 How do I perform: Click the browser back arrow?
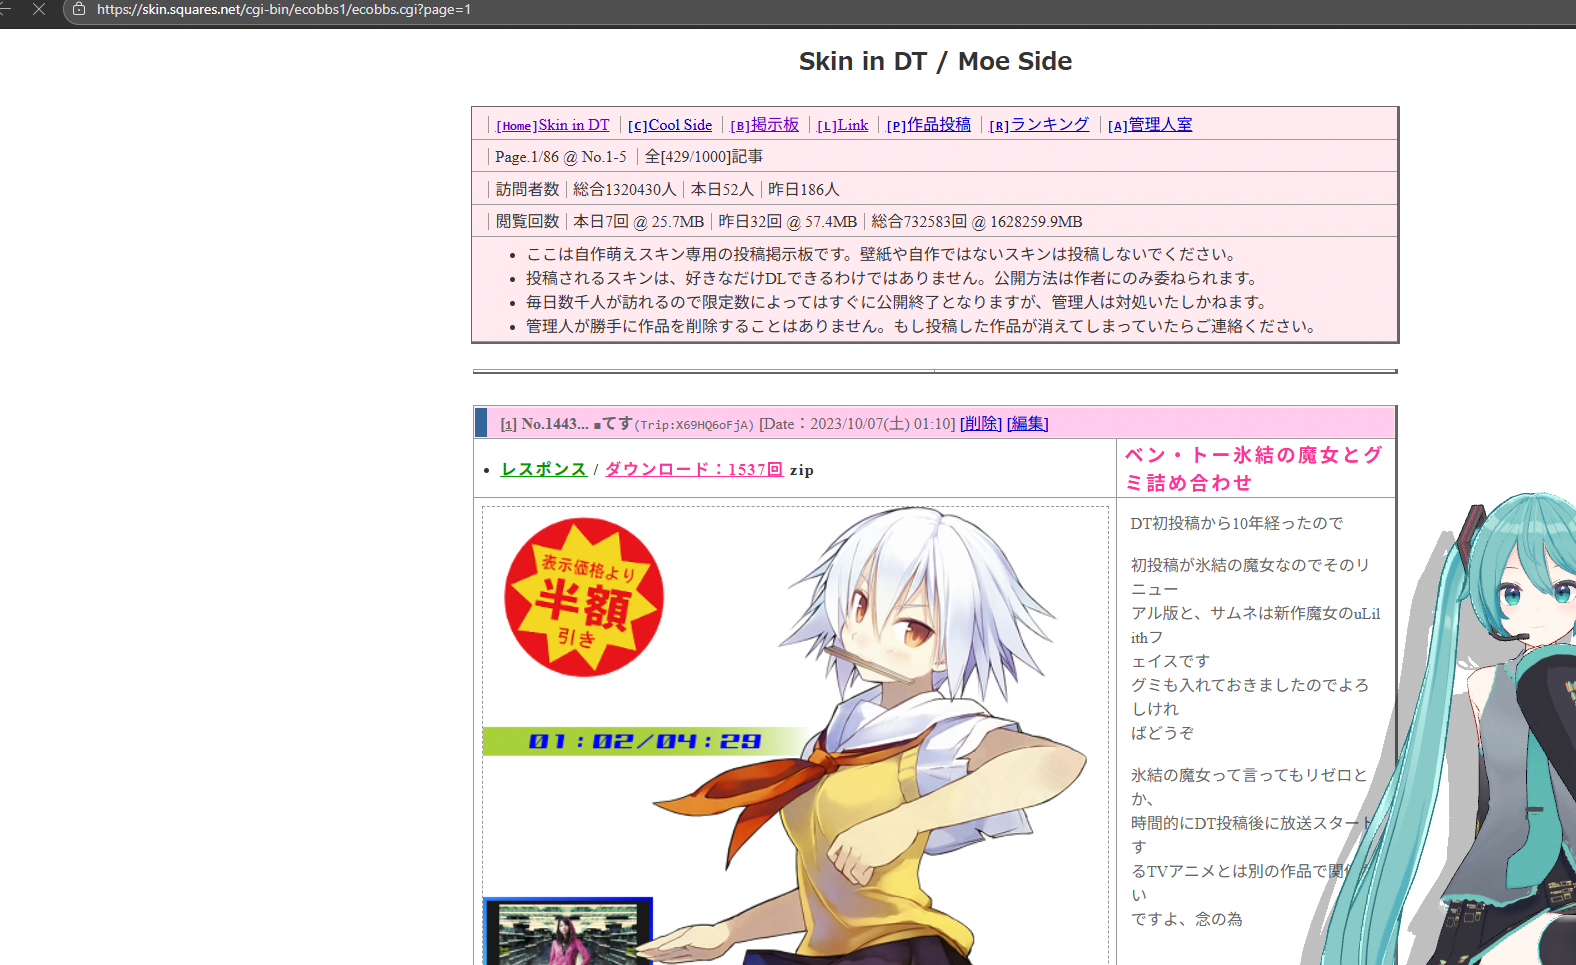click(5, 9)
